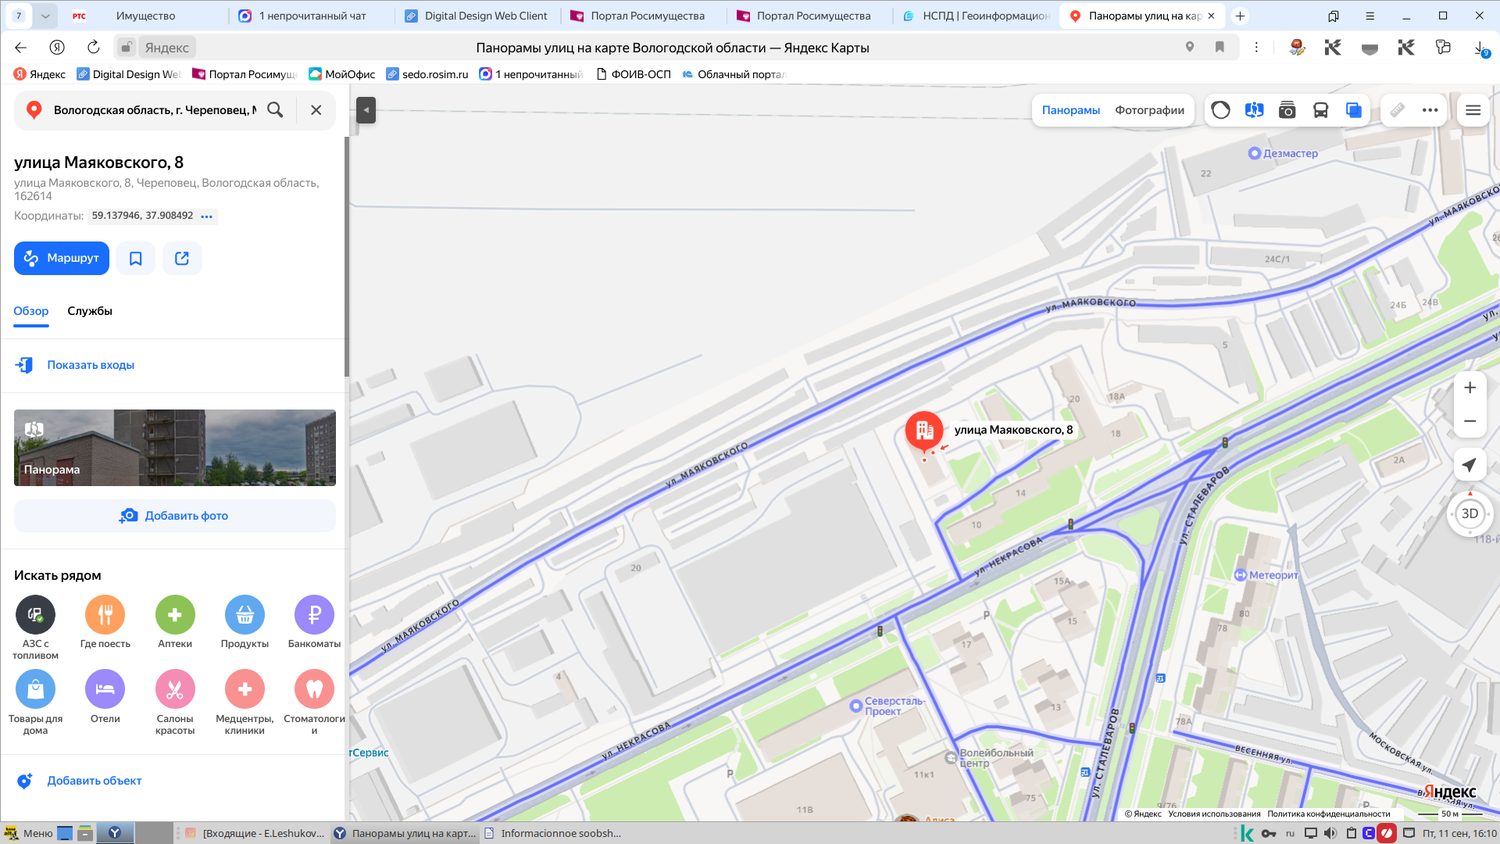Click Добавить объект link
The height and width of the screenshot is (844, 1500).
click(94, 781)
